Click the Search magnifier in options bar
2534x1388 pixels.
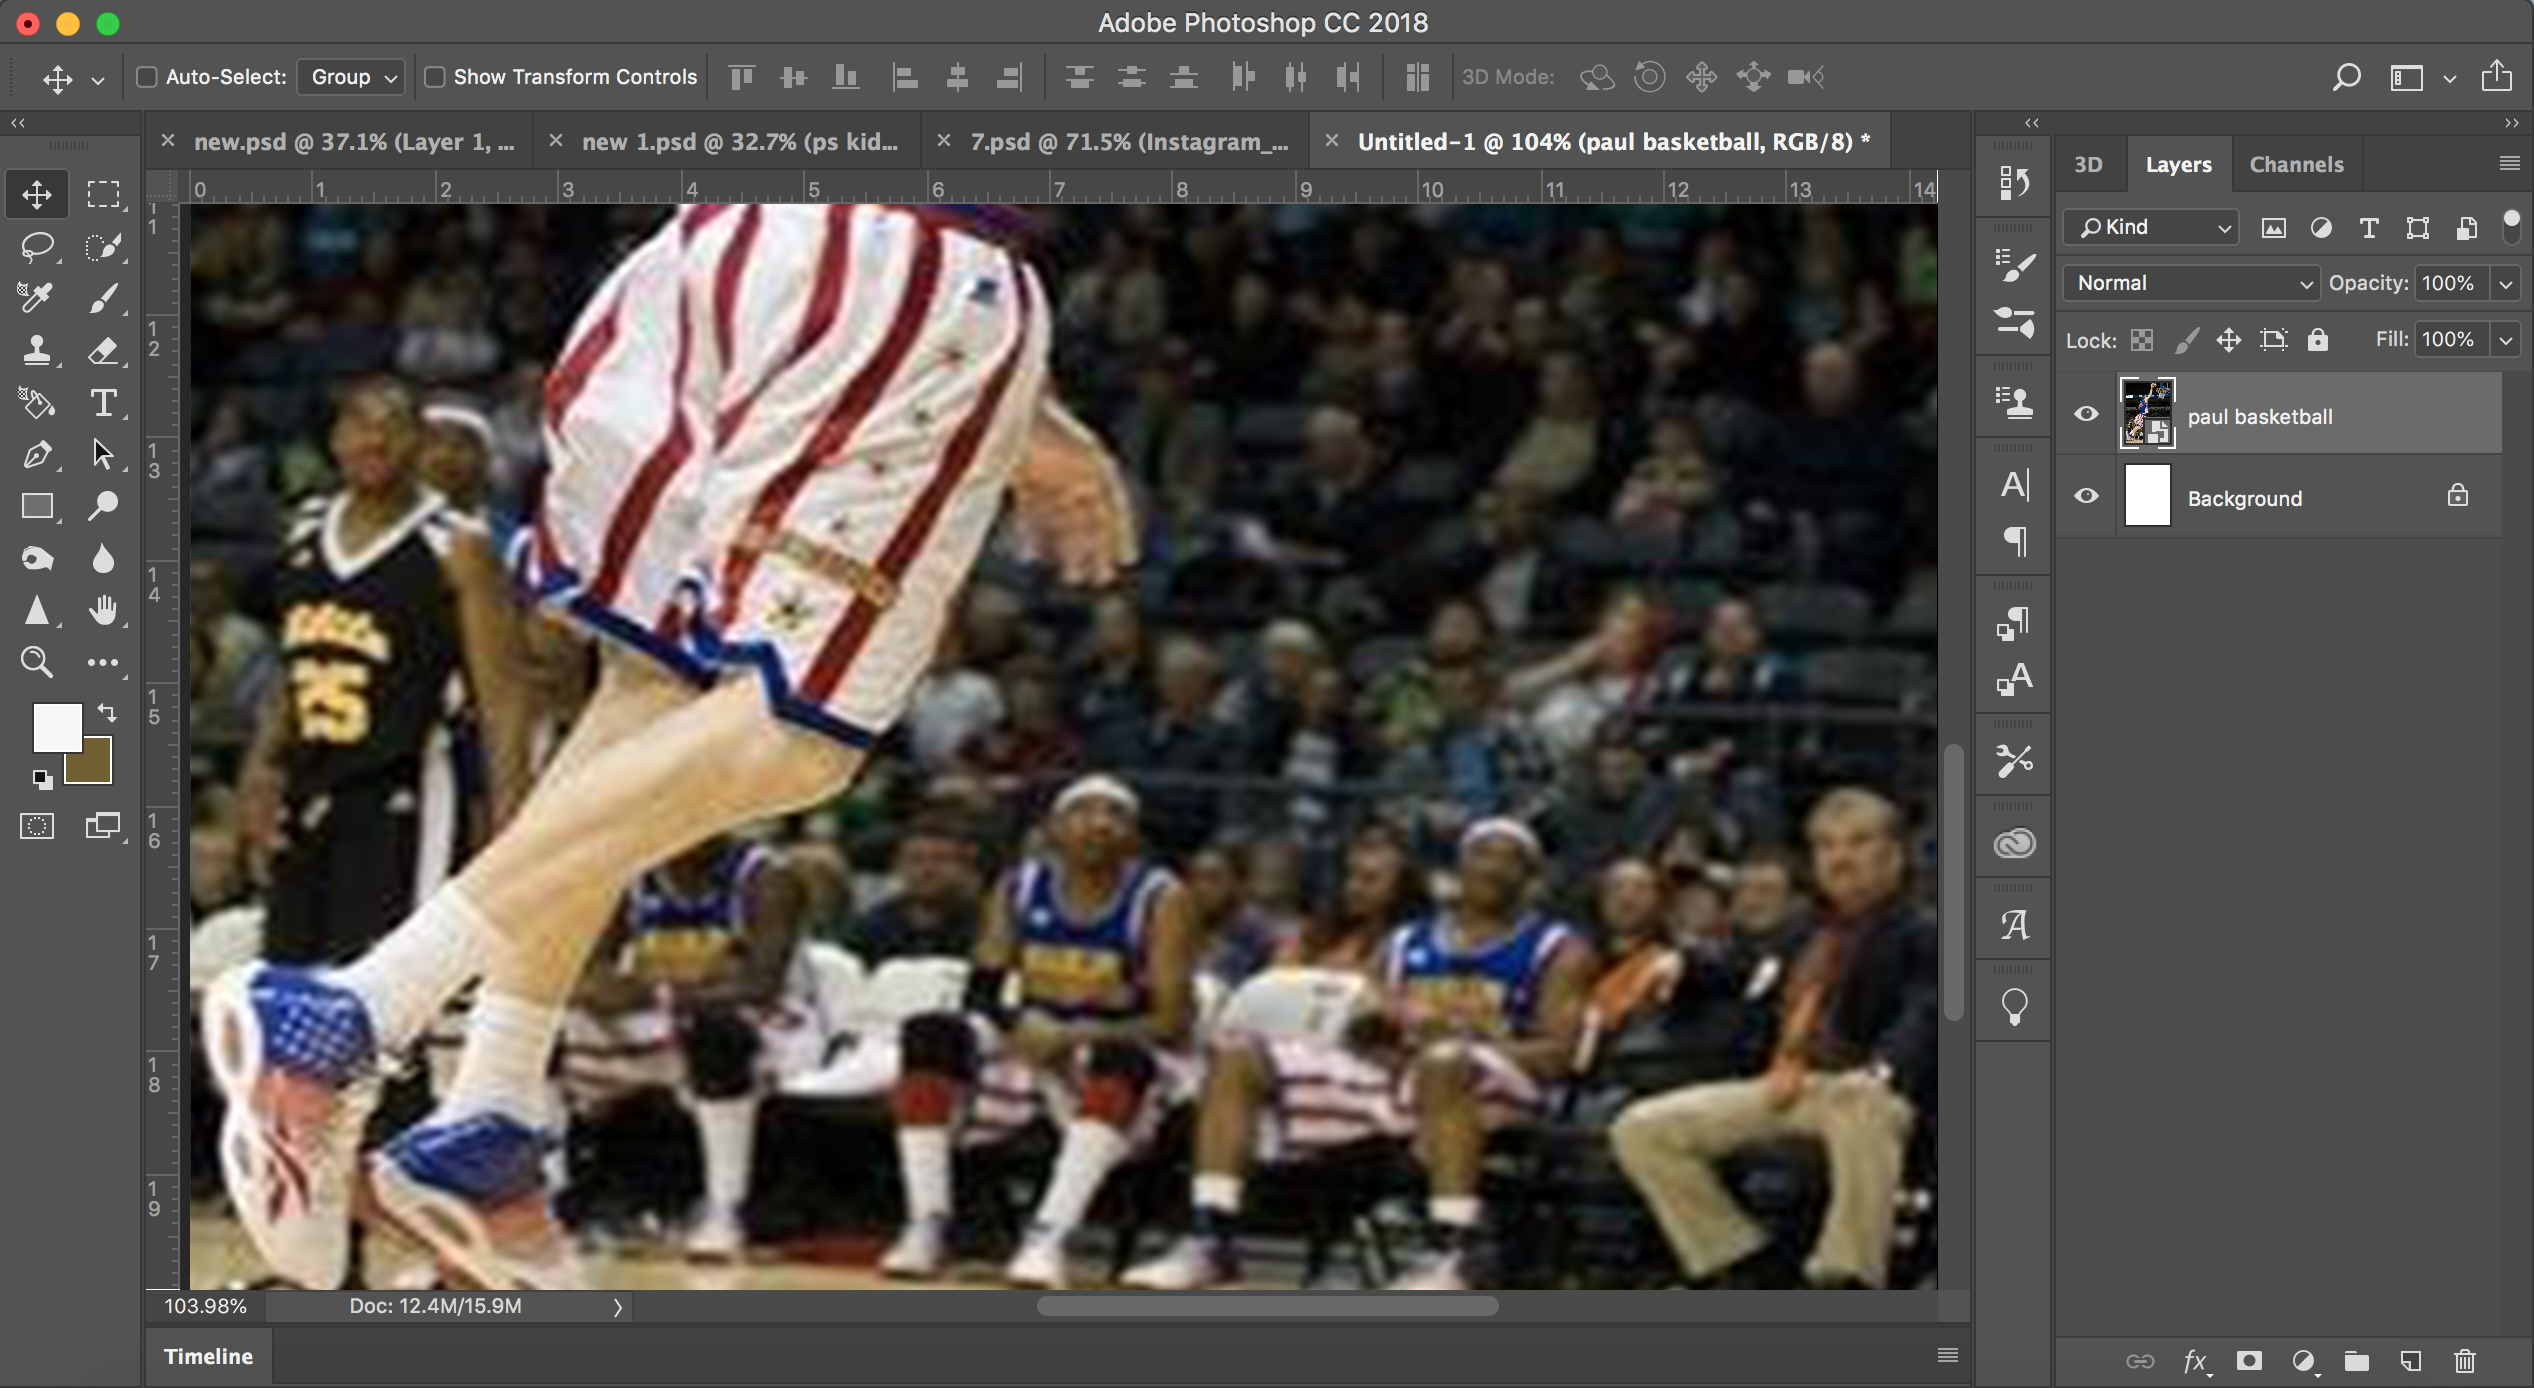pos(2346,77)
